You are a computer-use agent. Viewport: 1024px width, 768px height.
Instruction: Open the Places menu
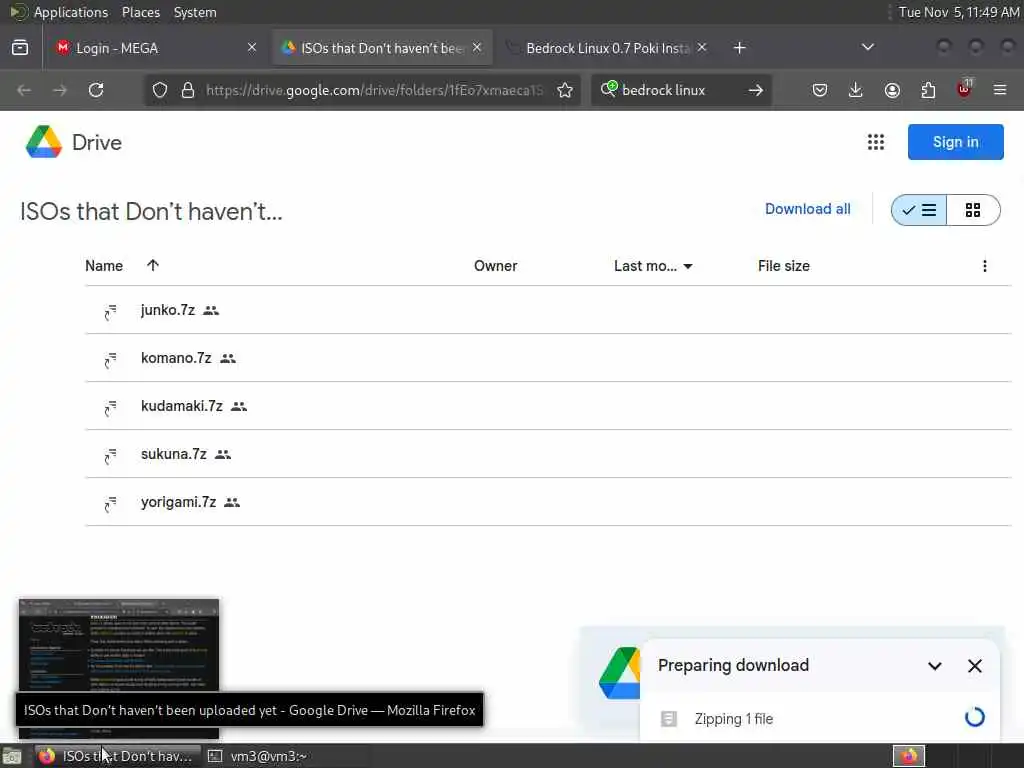click(x=140, y=12)
